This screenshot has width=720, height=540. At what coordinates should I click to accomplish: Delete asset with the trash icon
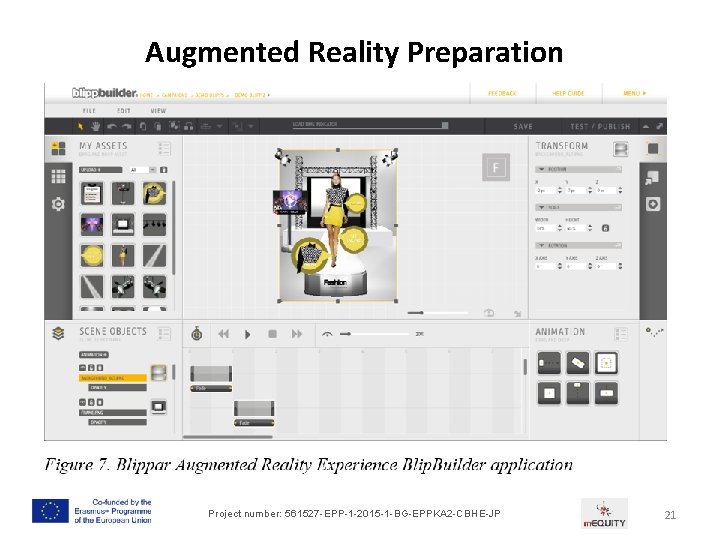163,170
